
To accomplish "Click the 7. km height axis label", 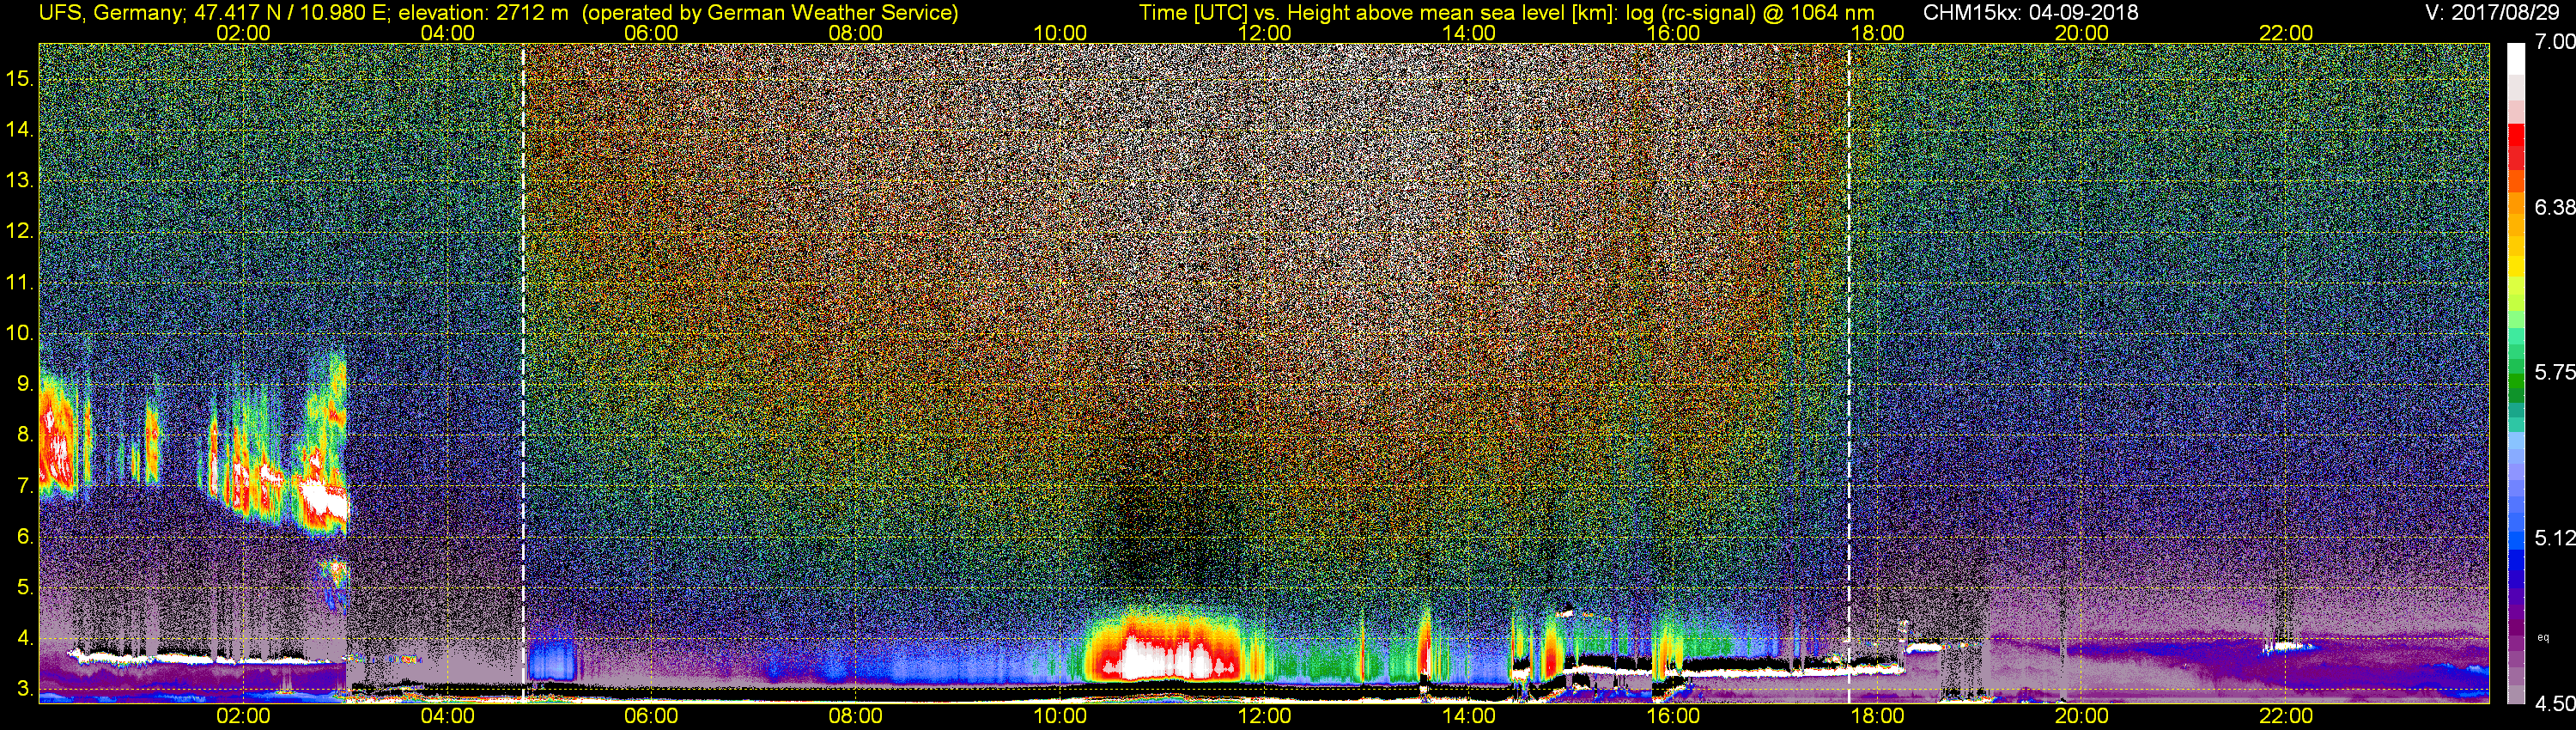I will point(25,486).
